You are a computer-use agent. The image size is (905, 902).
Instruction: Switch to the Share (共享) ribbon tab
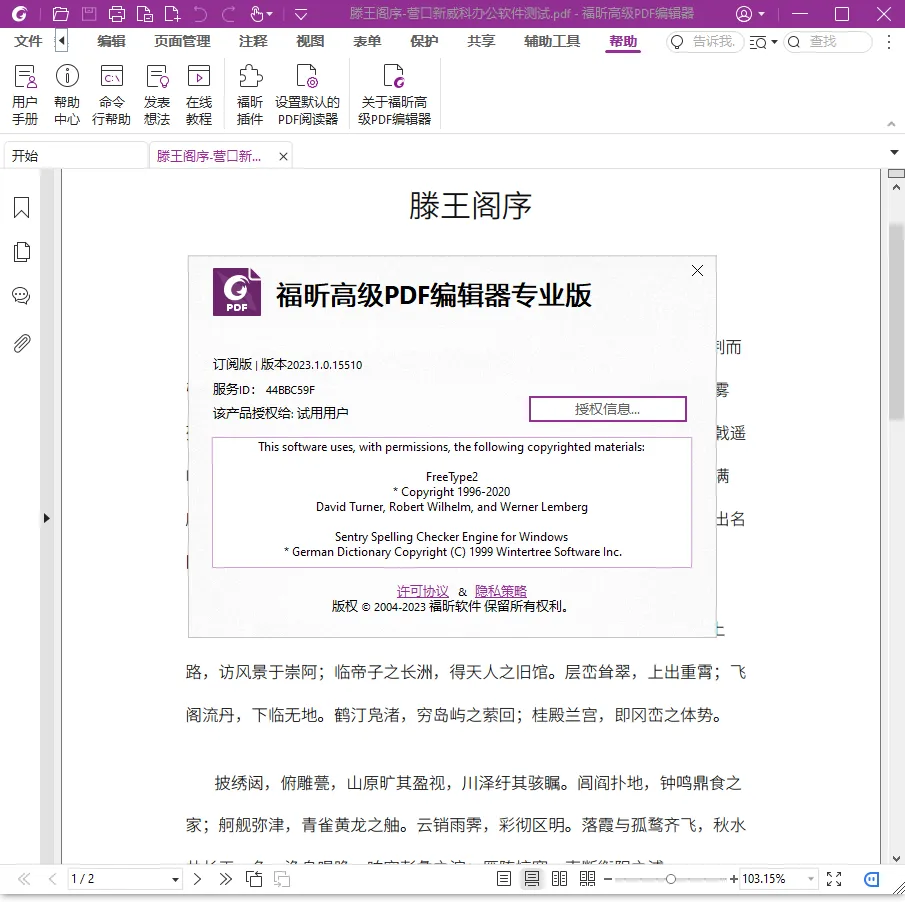(481, 41)
